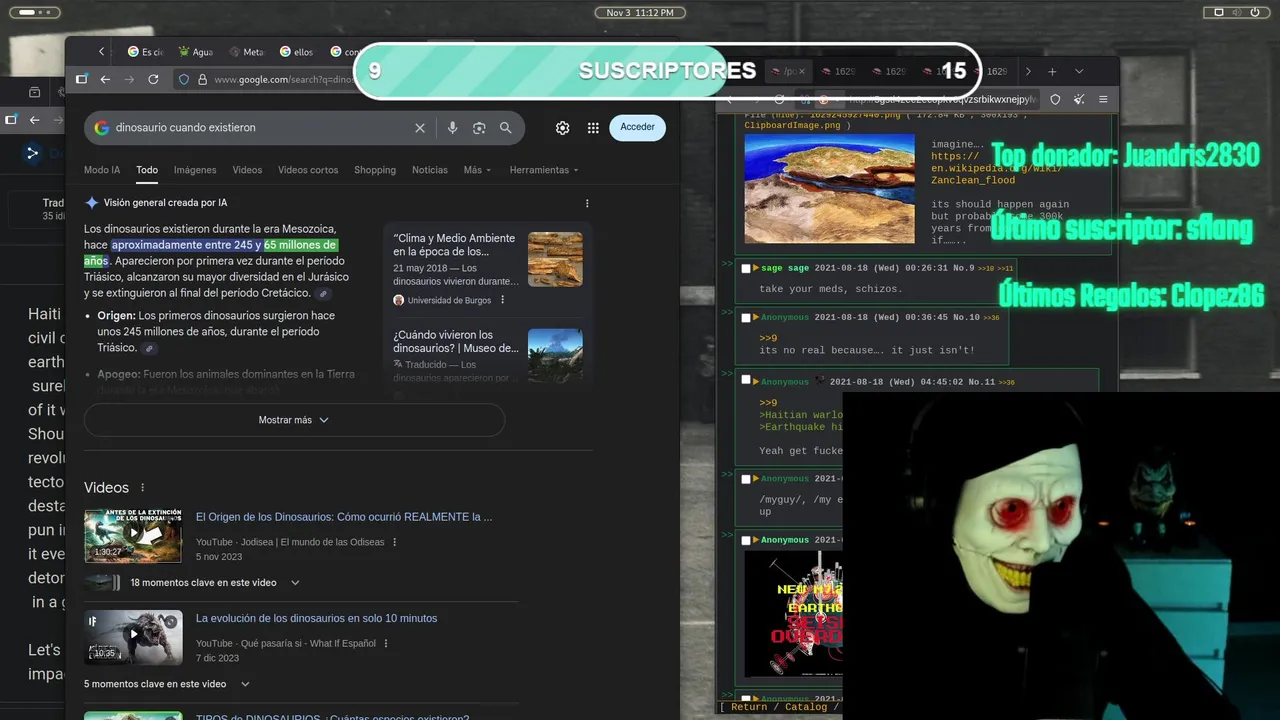Go forward in the Google browser window
Image resolution: width=1280 pixels, height=720 pixels.
point(129,79)
